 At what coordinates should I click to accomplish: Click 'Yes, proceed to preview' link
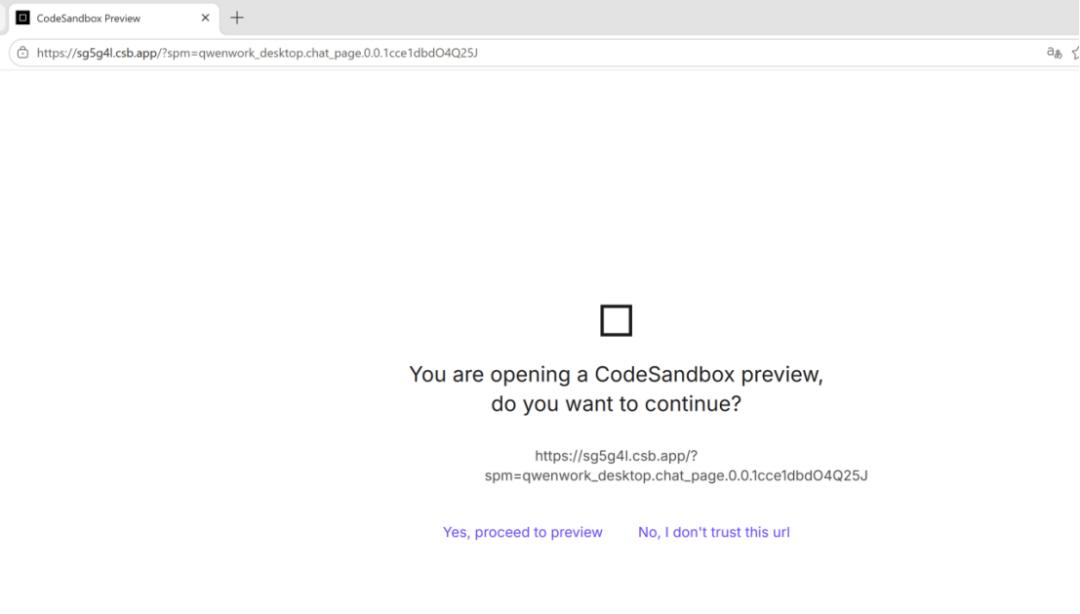522,532
